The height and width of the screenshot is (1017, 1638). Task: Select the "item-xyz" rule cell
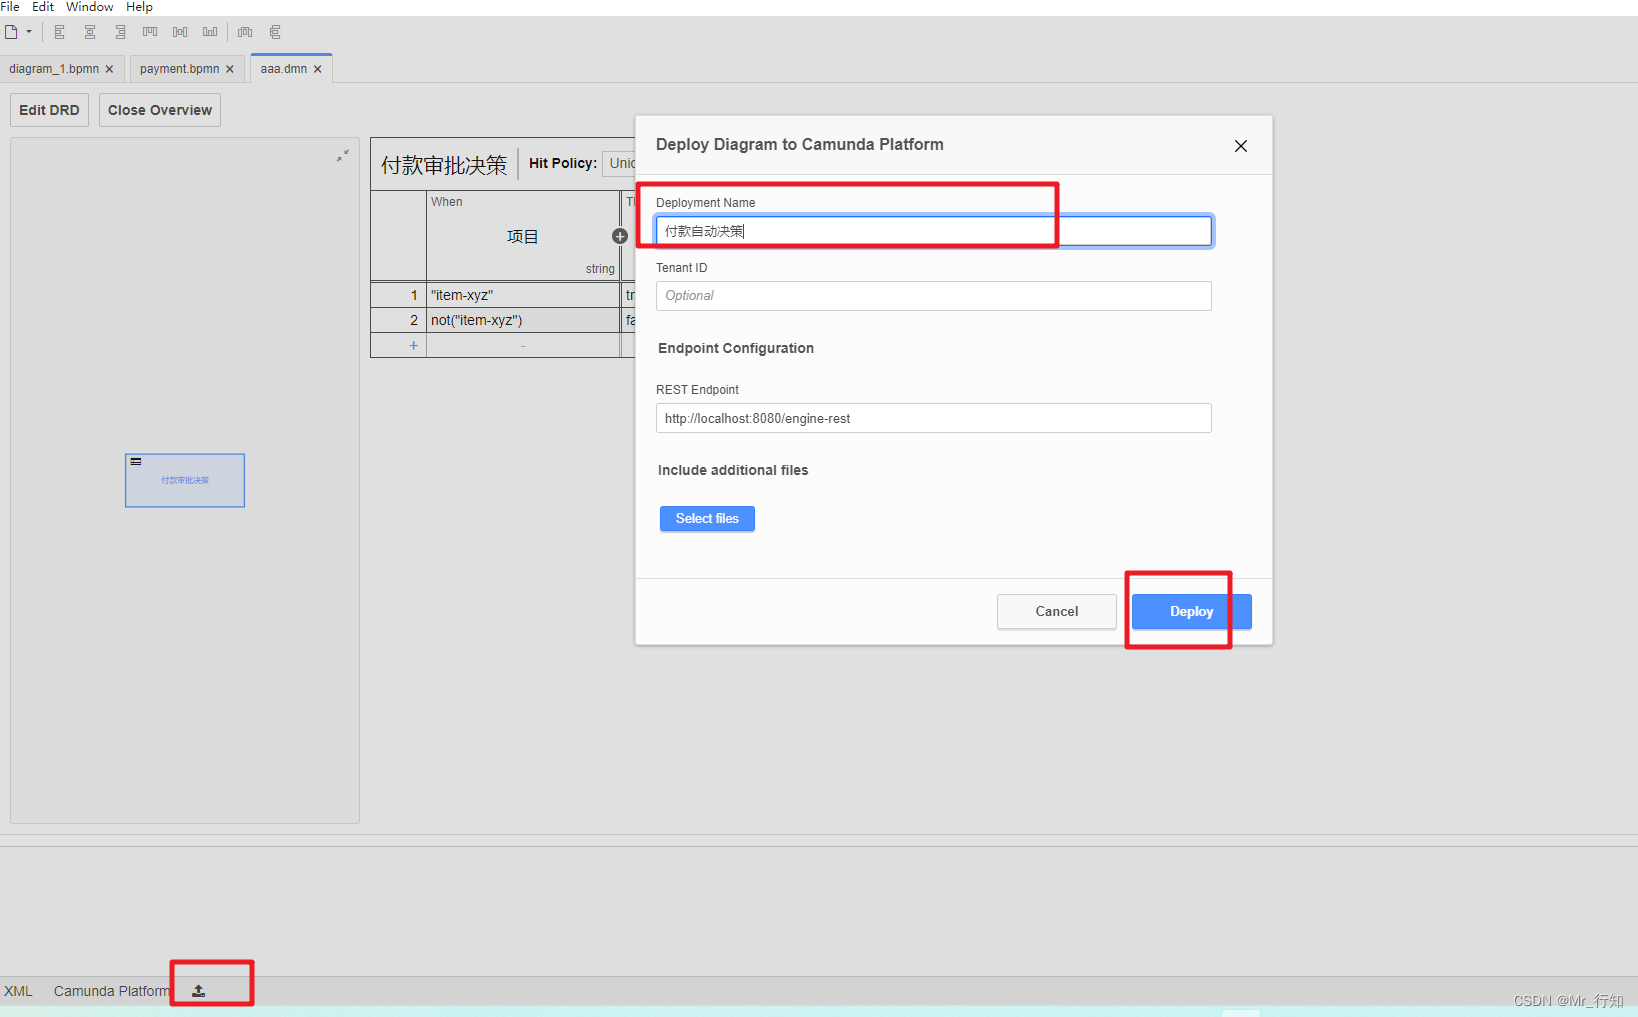click(523, 295)
